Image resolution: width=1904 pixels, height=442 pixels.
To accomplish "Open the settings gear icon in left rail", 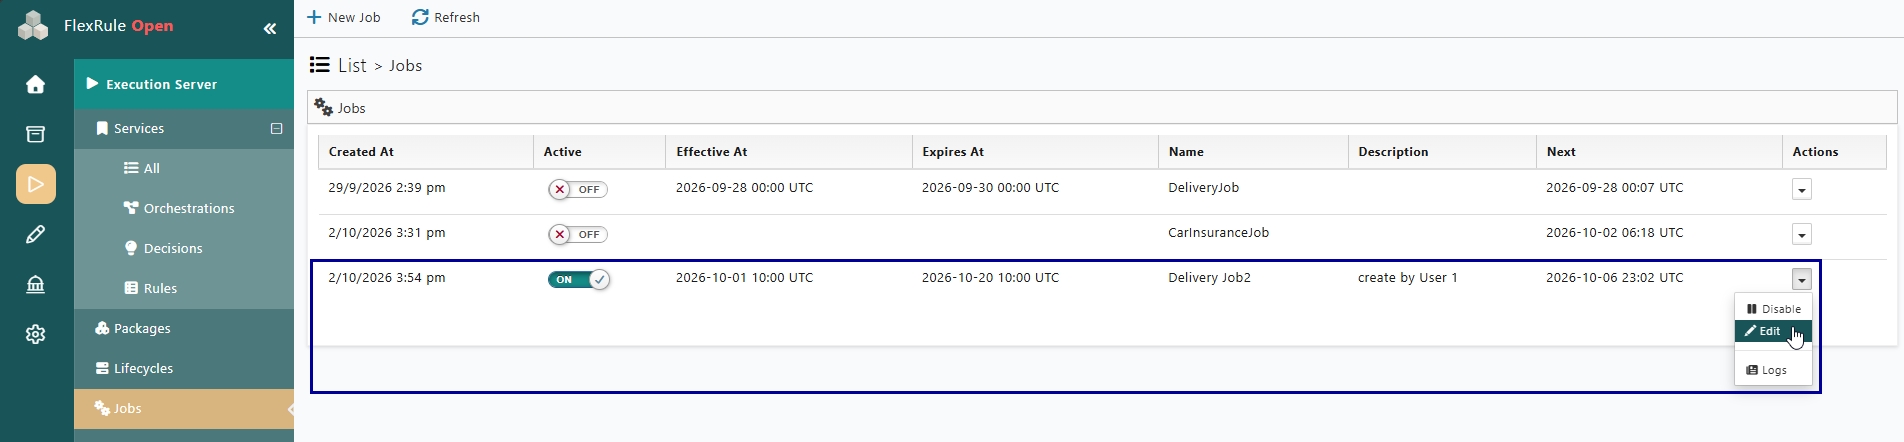I will [x=35, y=334].
